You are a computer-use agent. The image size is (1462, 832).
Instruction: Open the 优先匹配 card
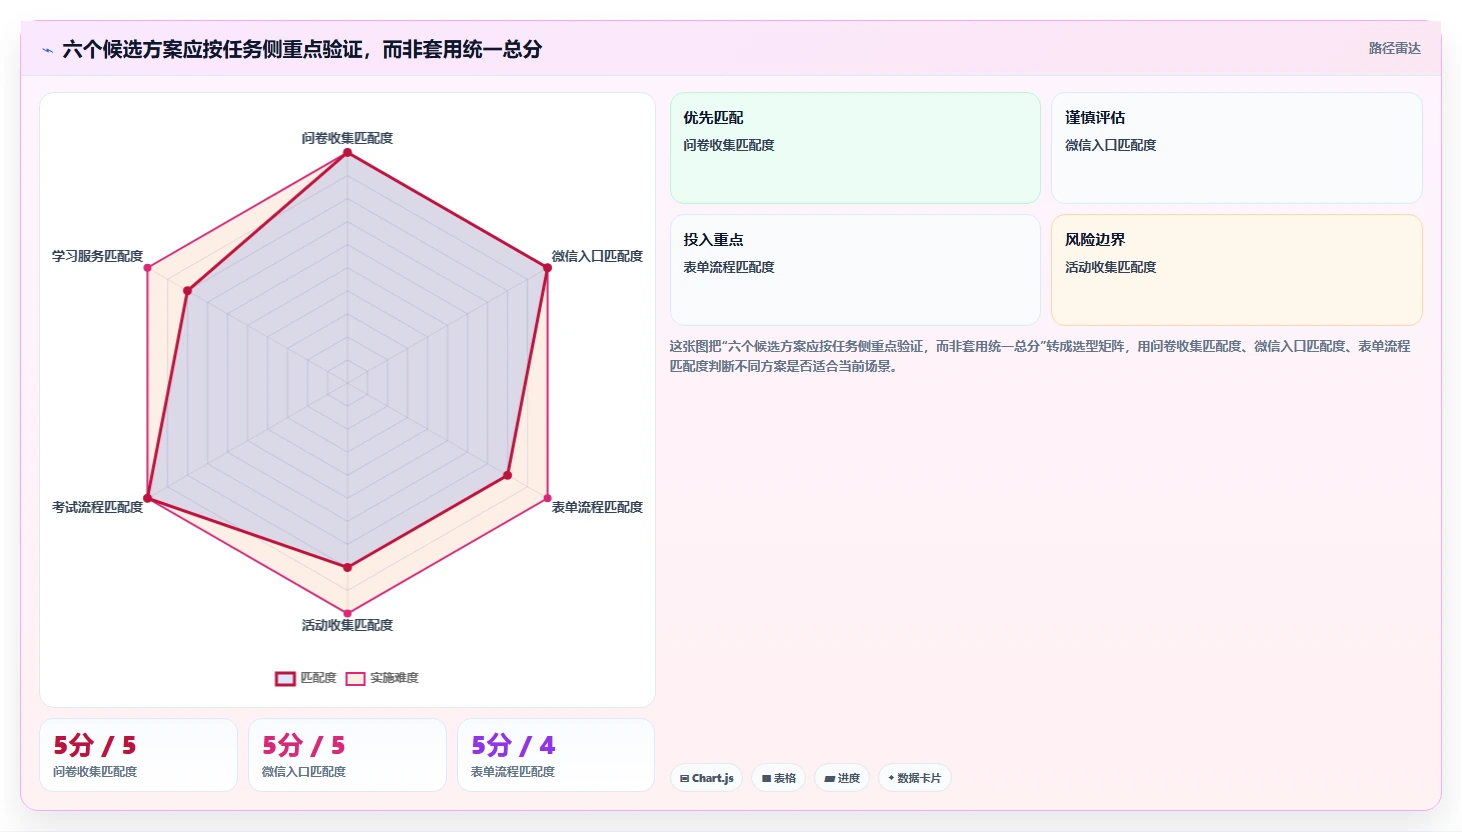pyautogui.click(x=855, y=148)
